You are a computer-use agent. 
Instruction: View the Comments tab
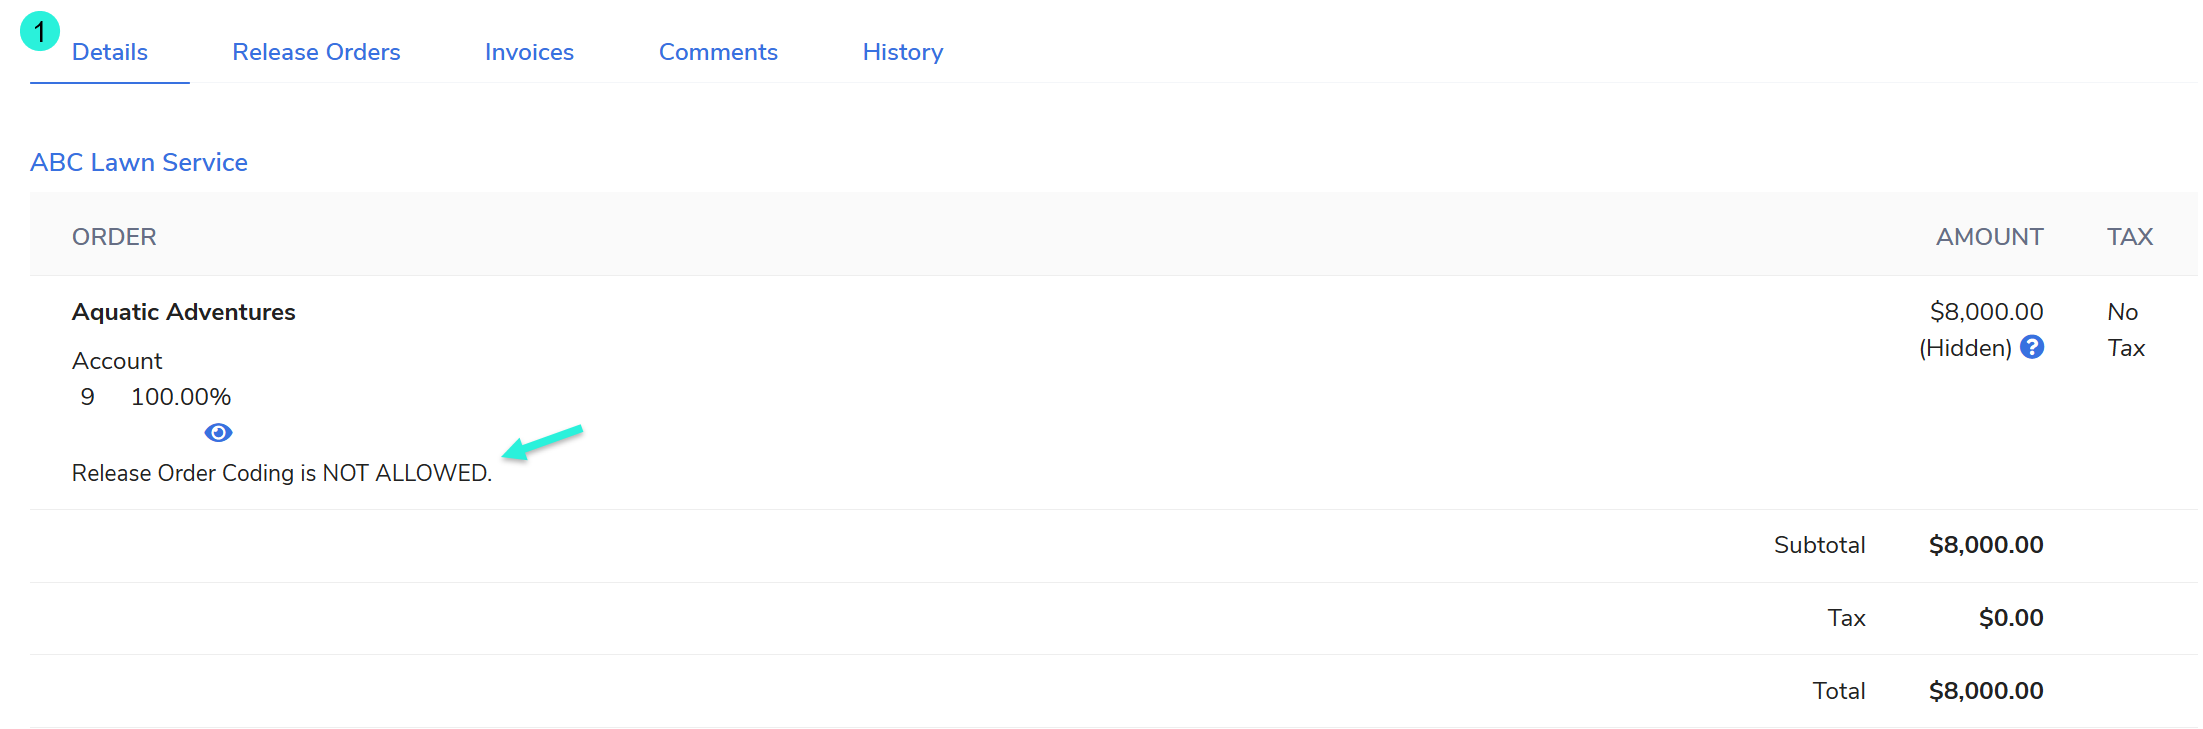718,52
